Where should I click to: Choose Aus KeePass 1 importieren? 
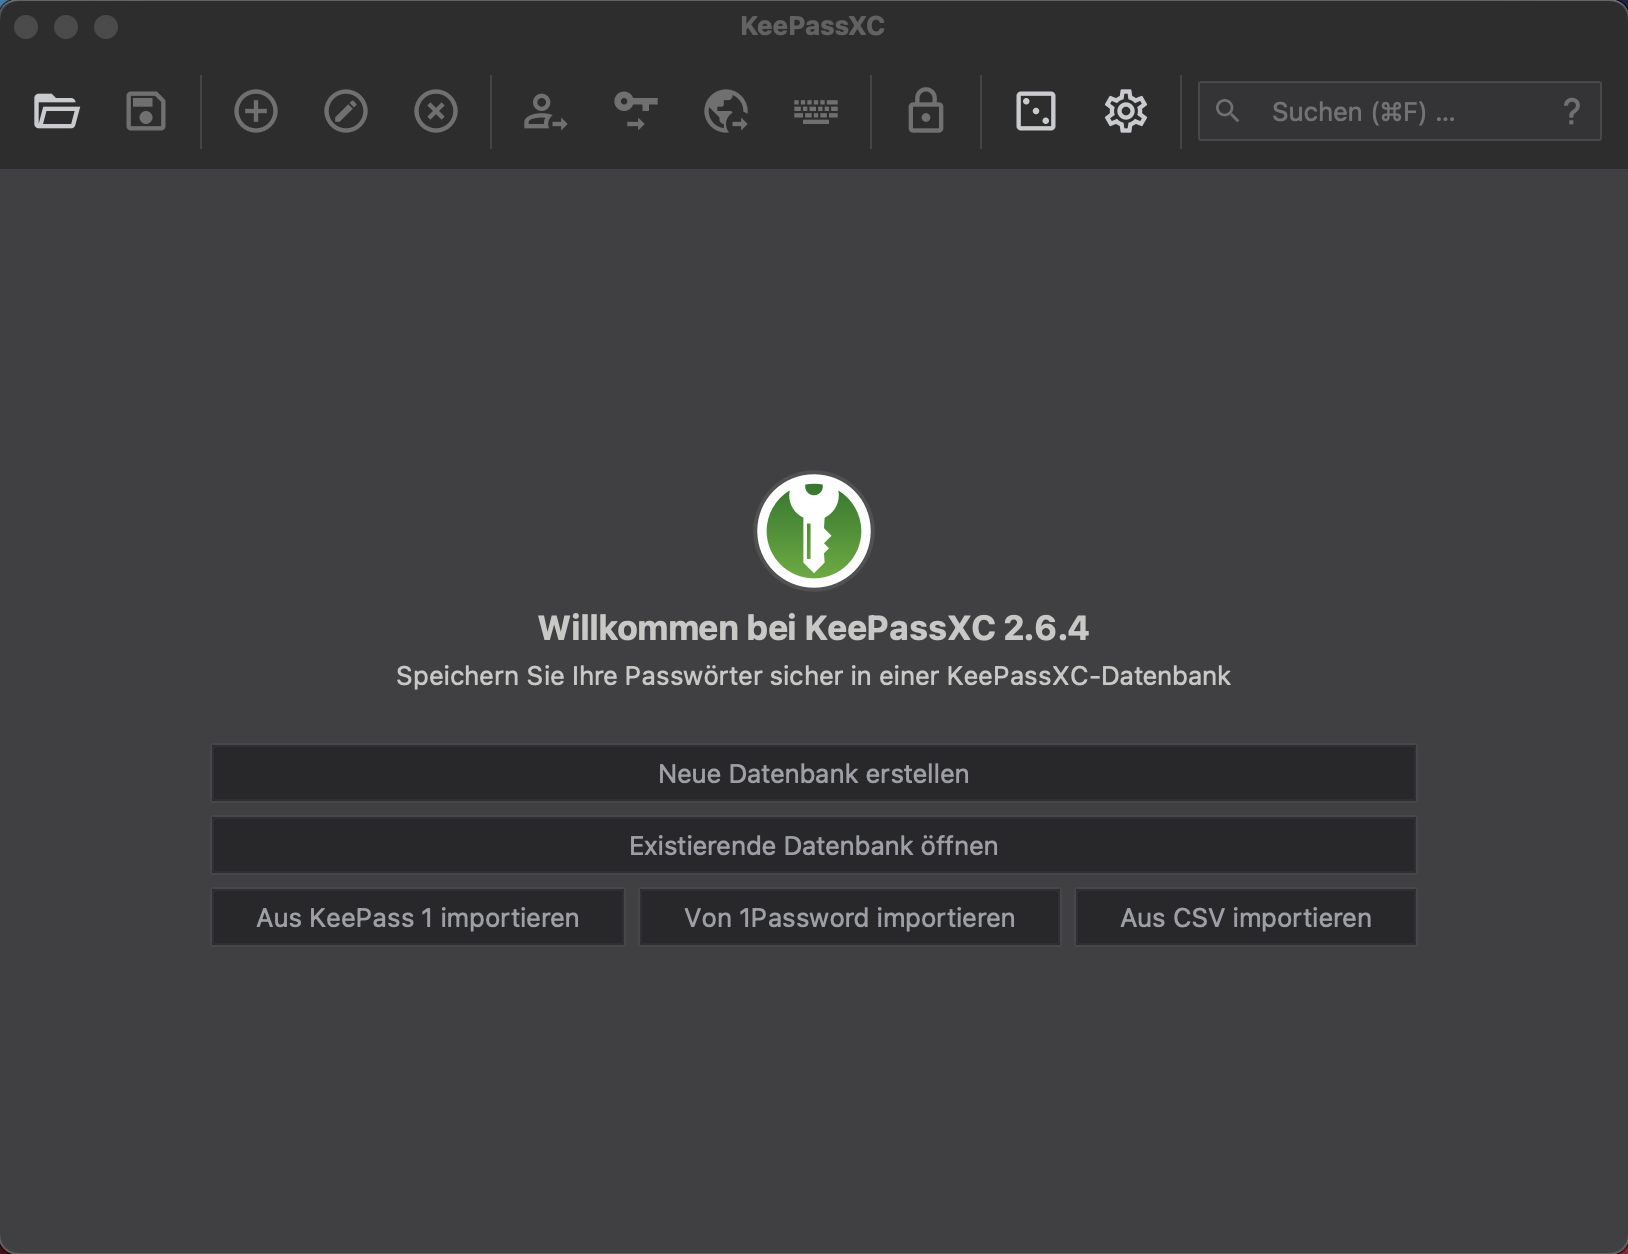(x=418, y=917)
